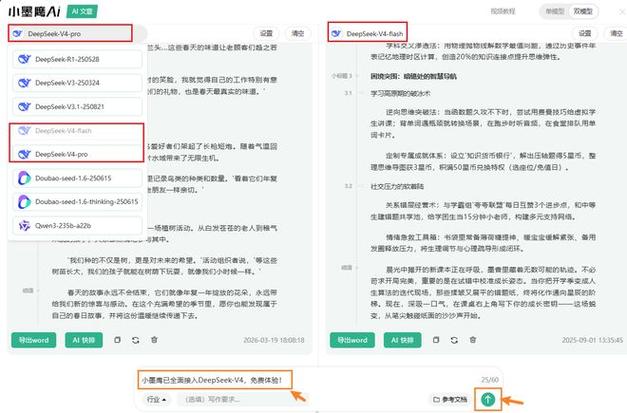Pick the greyed DeepSeek-V4-flash list entry

click(x=78, y=131)
